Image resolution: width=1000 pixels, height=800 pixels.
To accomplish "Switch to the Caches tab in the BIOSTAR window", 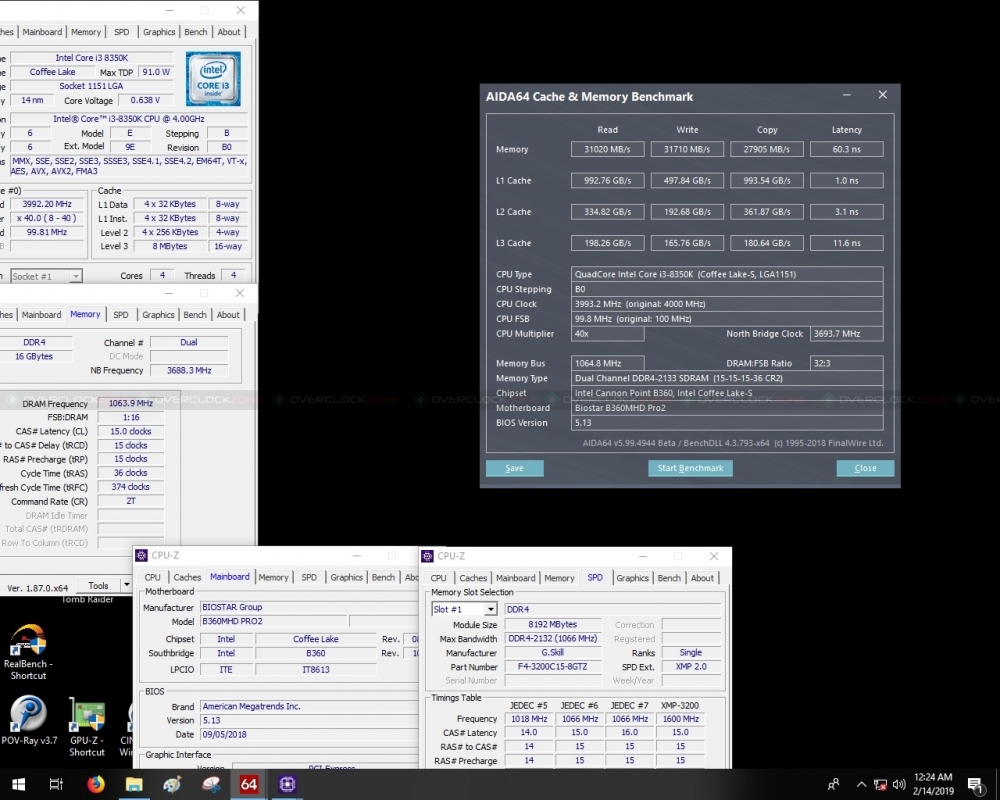I will tap(188, 577).
